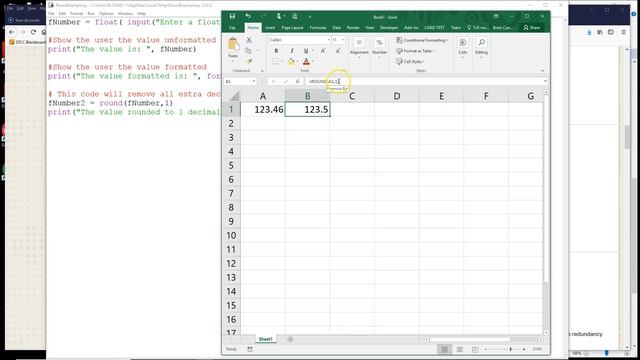The image size is (640, 360).
Task: Select column D header
Action: pyautogui.click(x=396, y=96)
